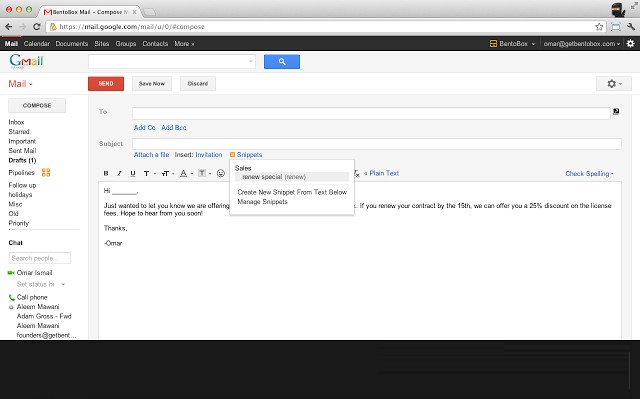
Task: Click the blue search button
Action: click(x=282, y=62)
